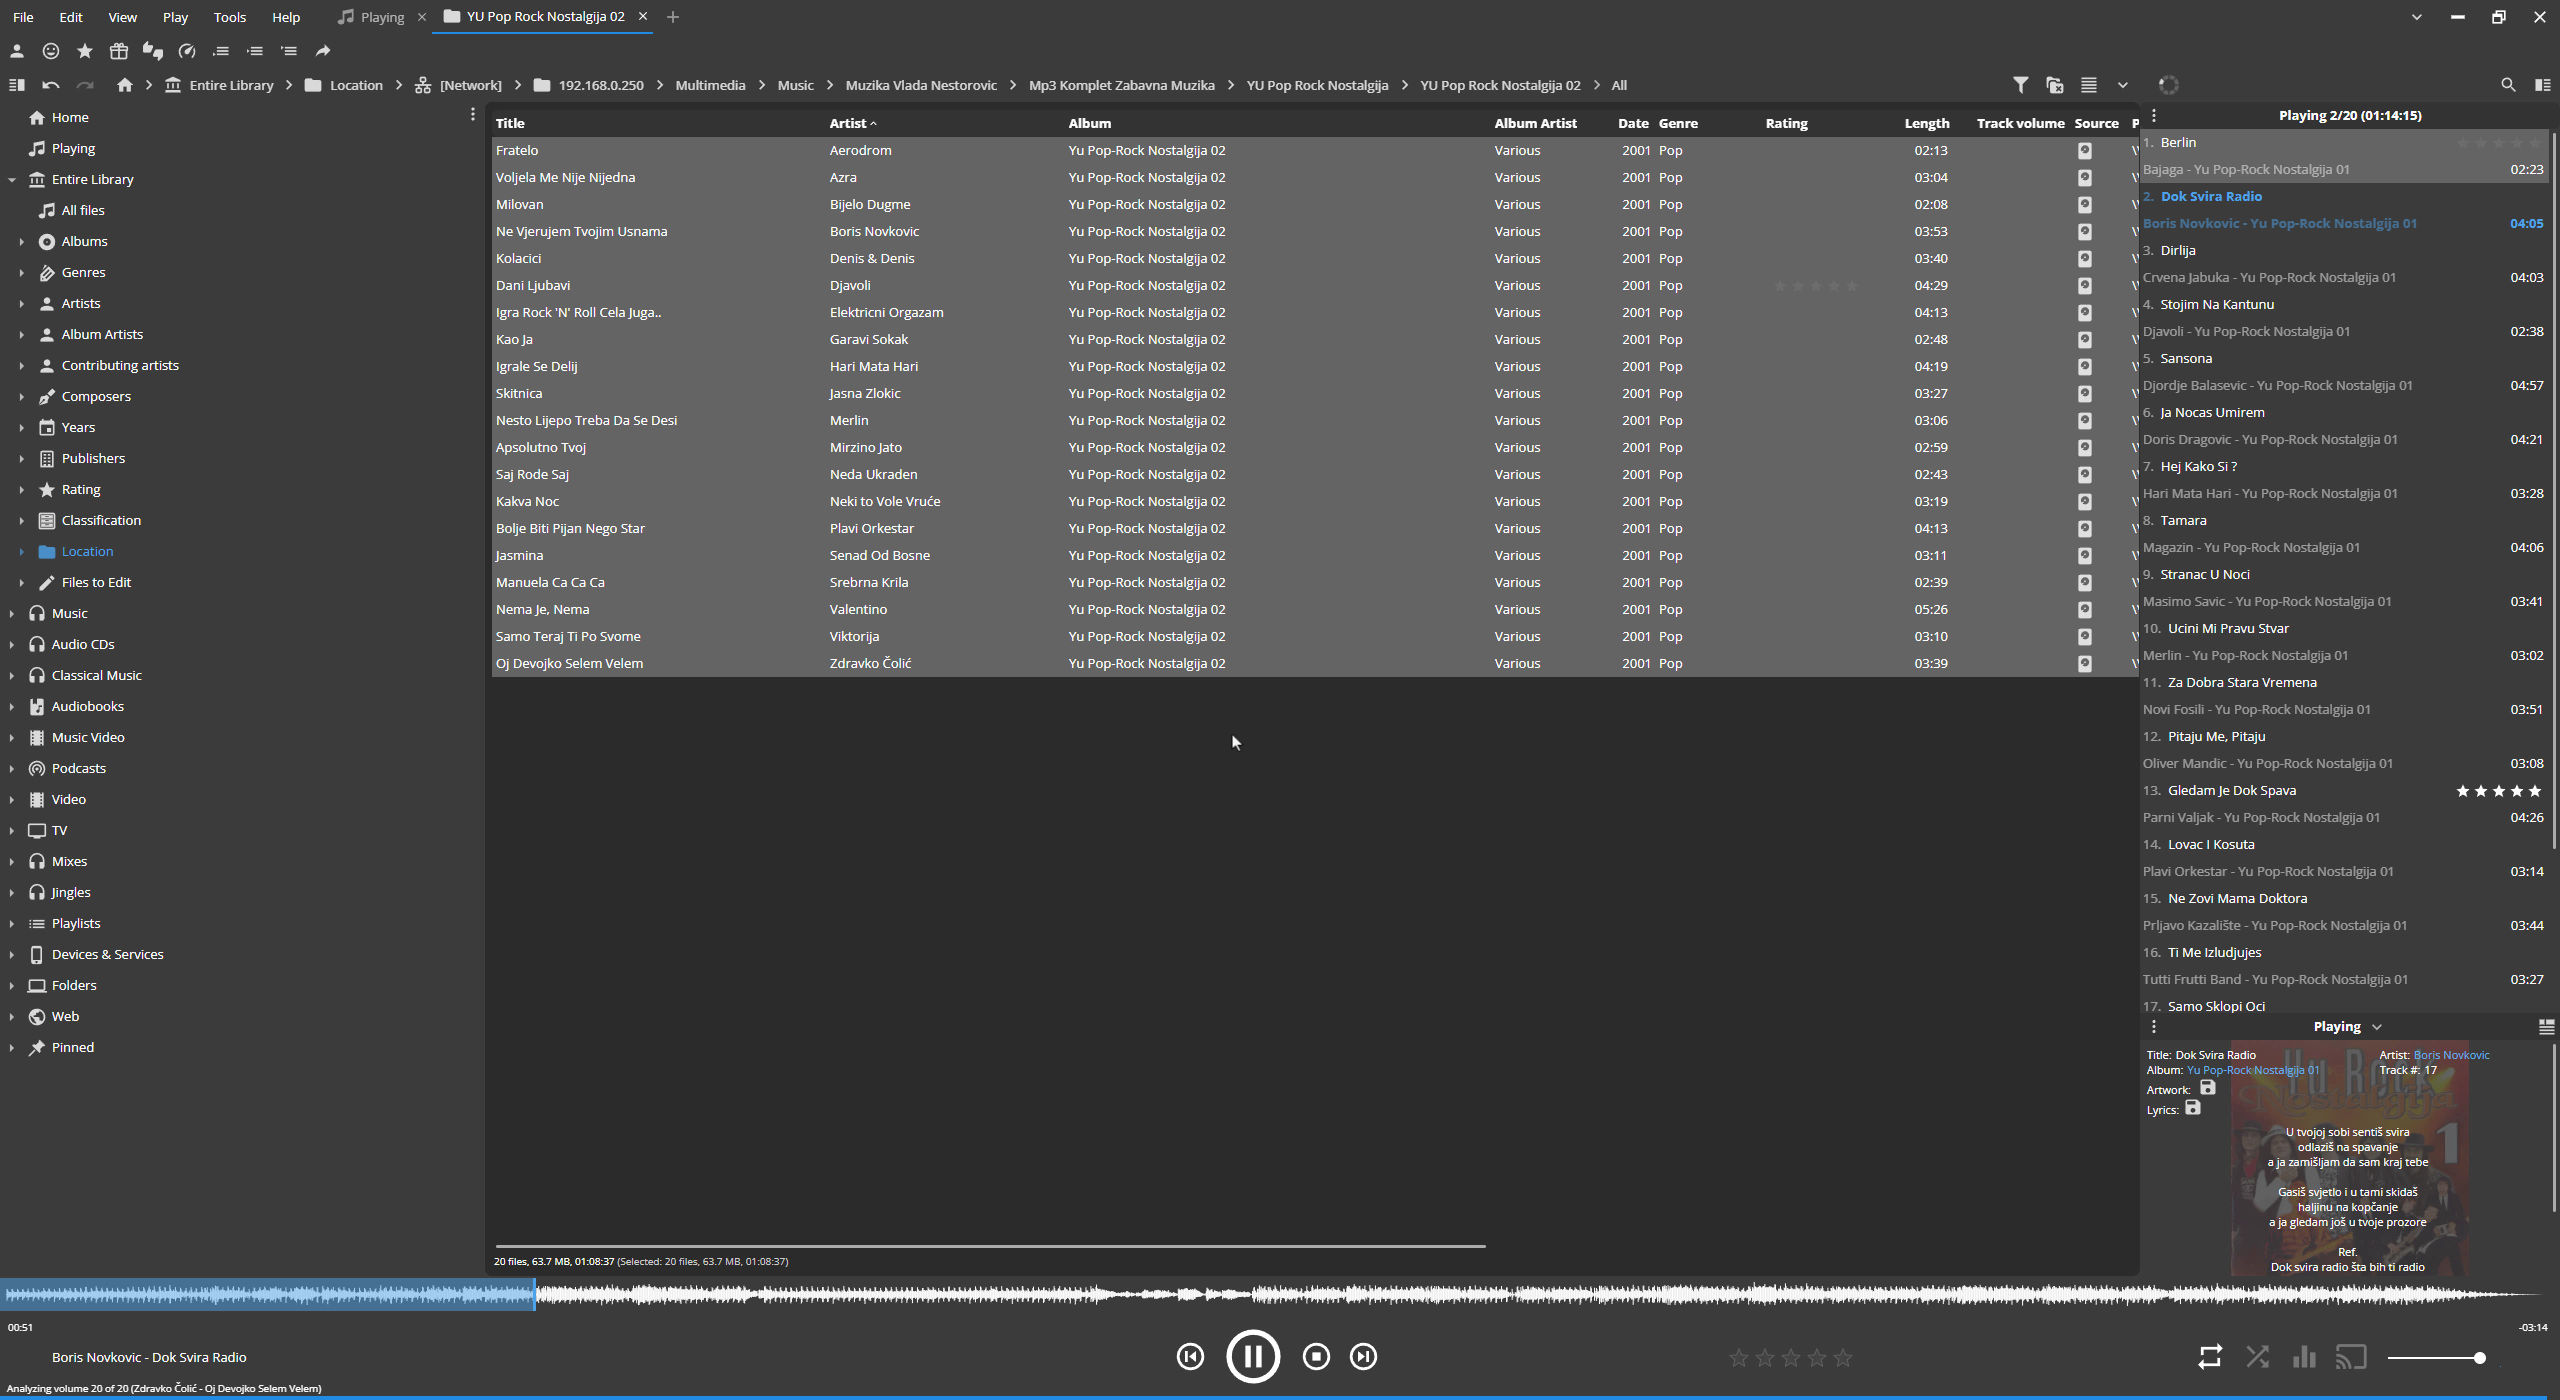Open search with the magnifier icon
Viewport: 2560px width, 1400px height.
tap(2507, 85)
